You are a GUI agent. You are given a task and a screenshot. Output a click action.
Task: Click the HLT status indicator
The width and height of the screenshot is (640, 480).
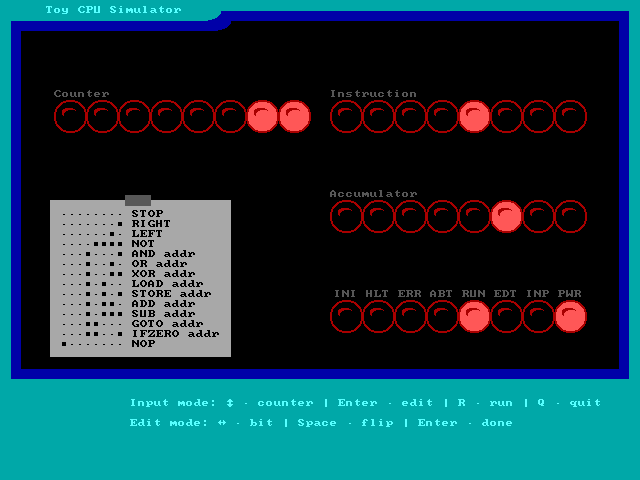(378, 317)
